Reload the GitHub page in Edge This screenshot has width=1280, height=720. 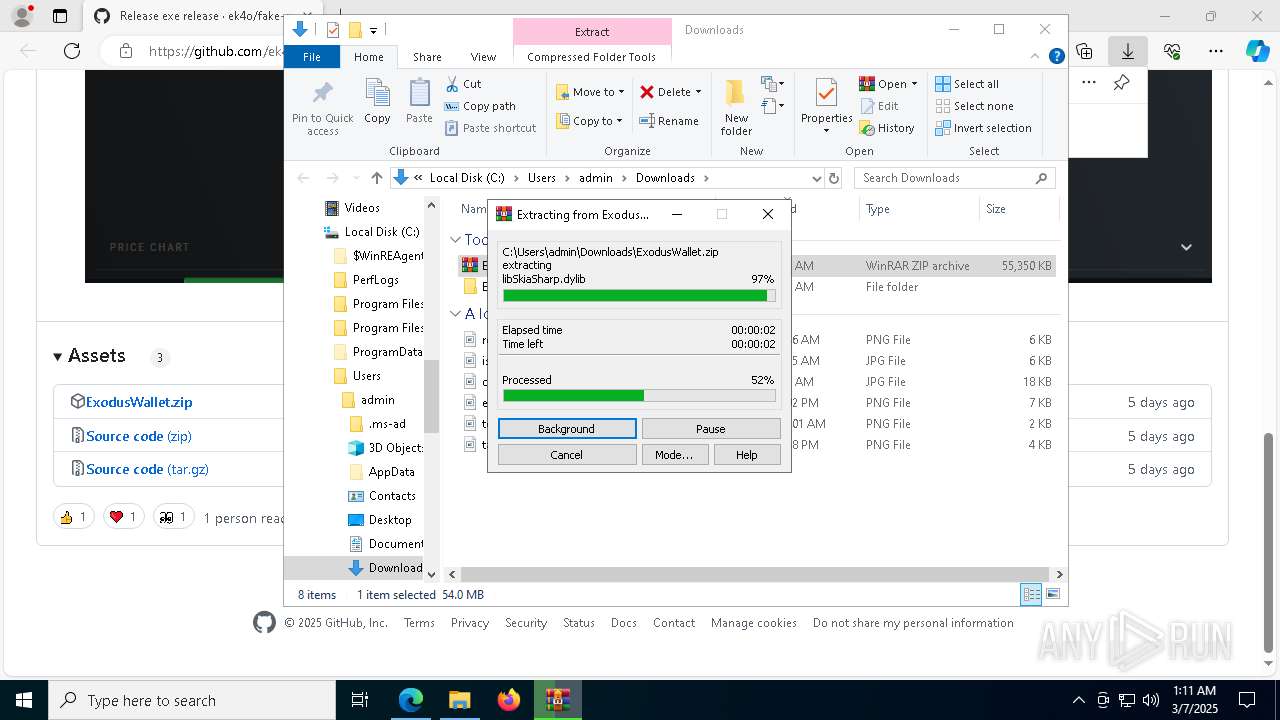72,51
